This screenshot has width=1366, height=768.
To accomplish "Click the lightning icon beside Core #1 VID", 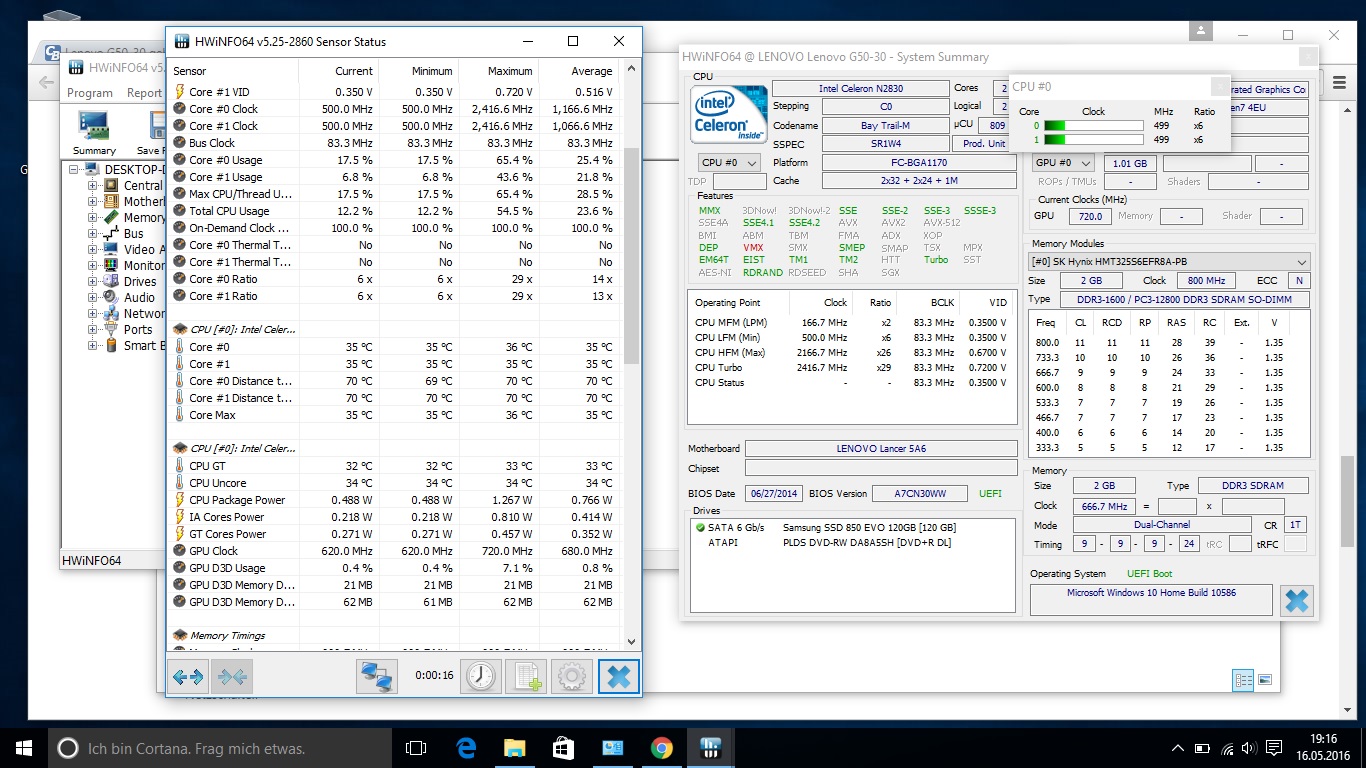I will 179,92.
